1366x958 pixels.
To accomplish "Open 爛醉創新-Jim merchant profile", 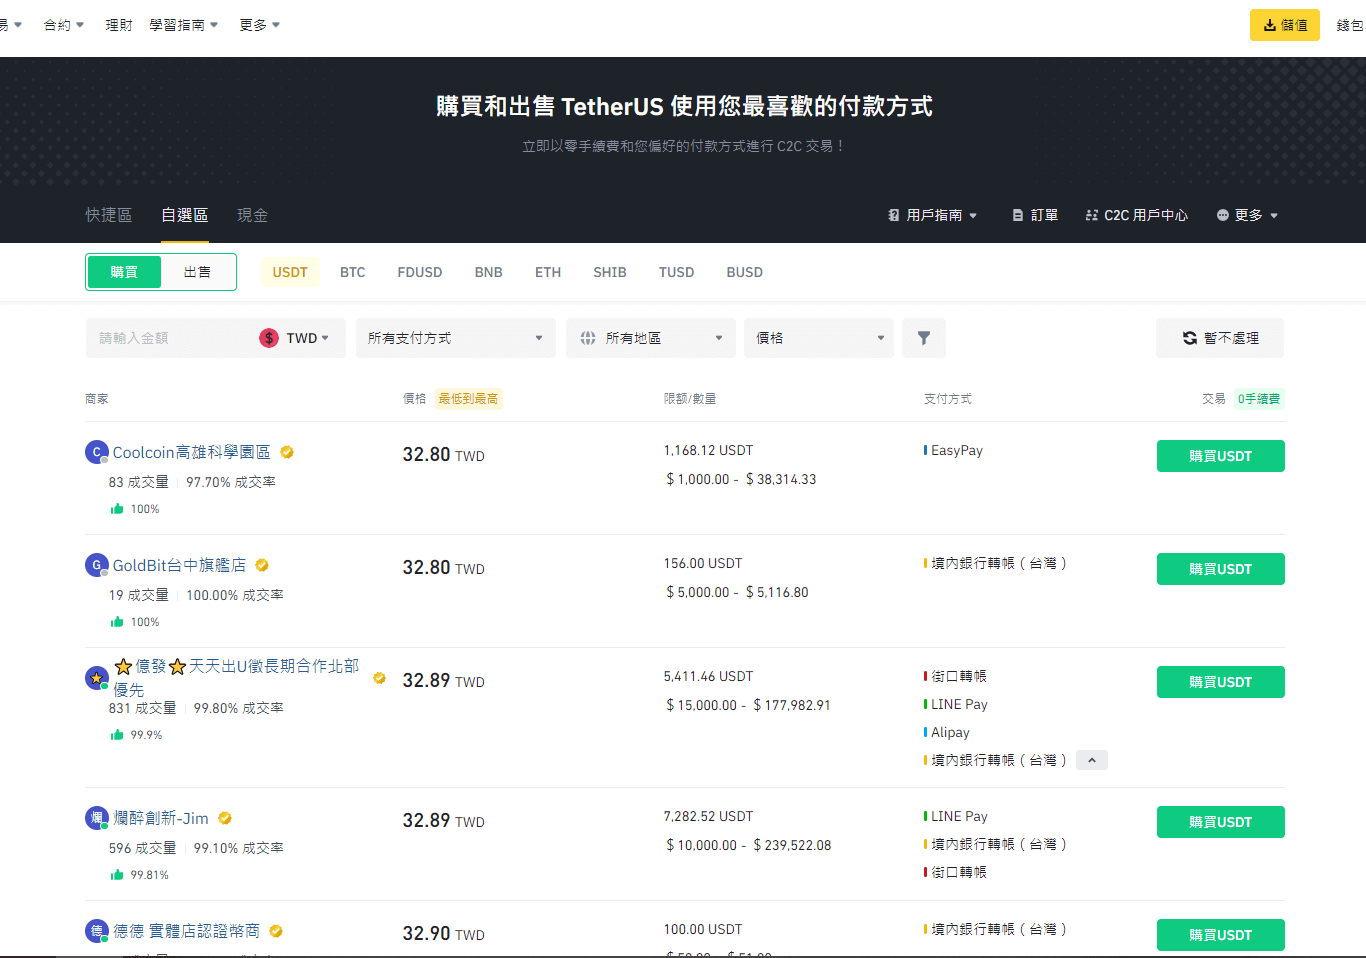I will (161, 818).
